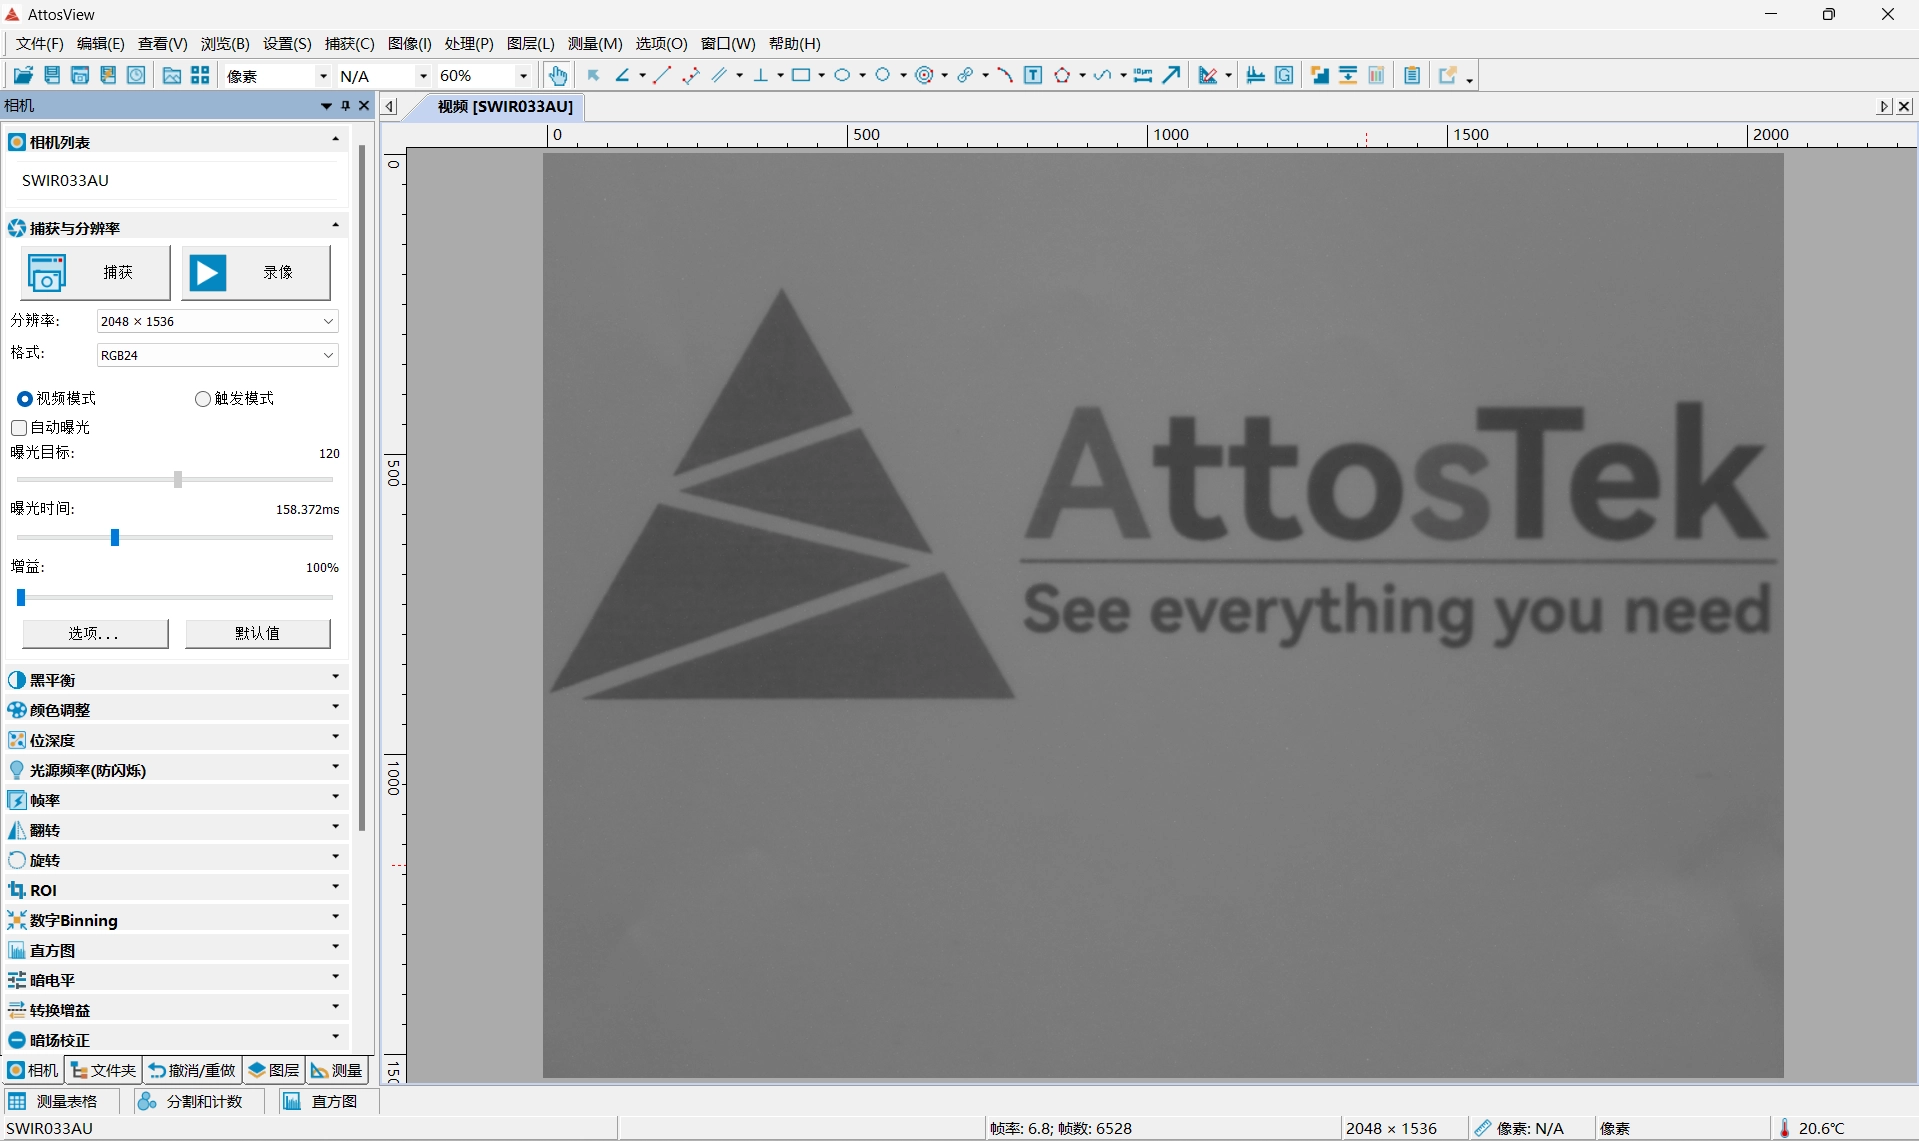
Task: Enable the 自动曝光 checkbox
Action: coord(19,428)
